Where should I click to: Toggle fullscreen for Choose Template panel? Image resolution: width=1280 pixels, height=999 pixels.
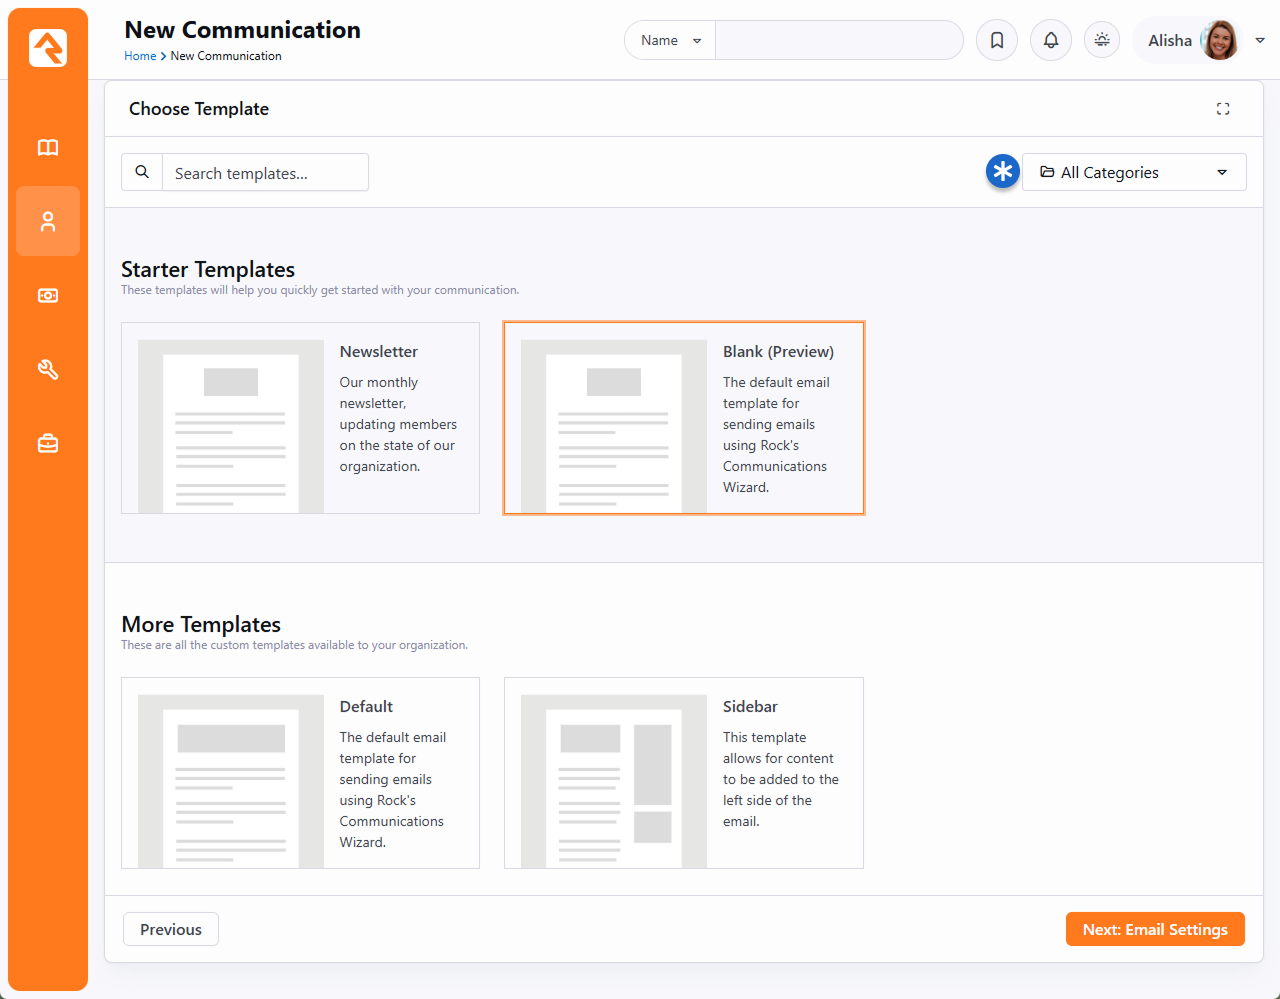(x=1223, y=109)
